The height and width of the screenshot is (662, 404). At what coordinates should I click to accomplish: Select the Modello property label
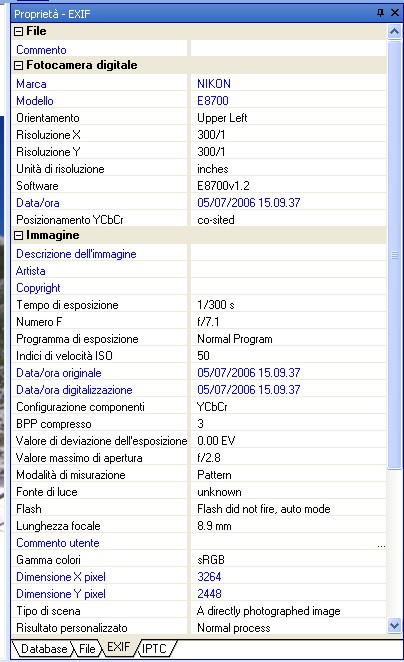click(35, 100)
